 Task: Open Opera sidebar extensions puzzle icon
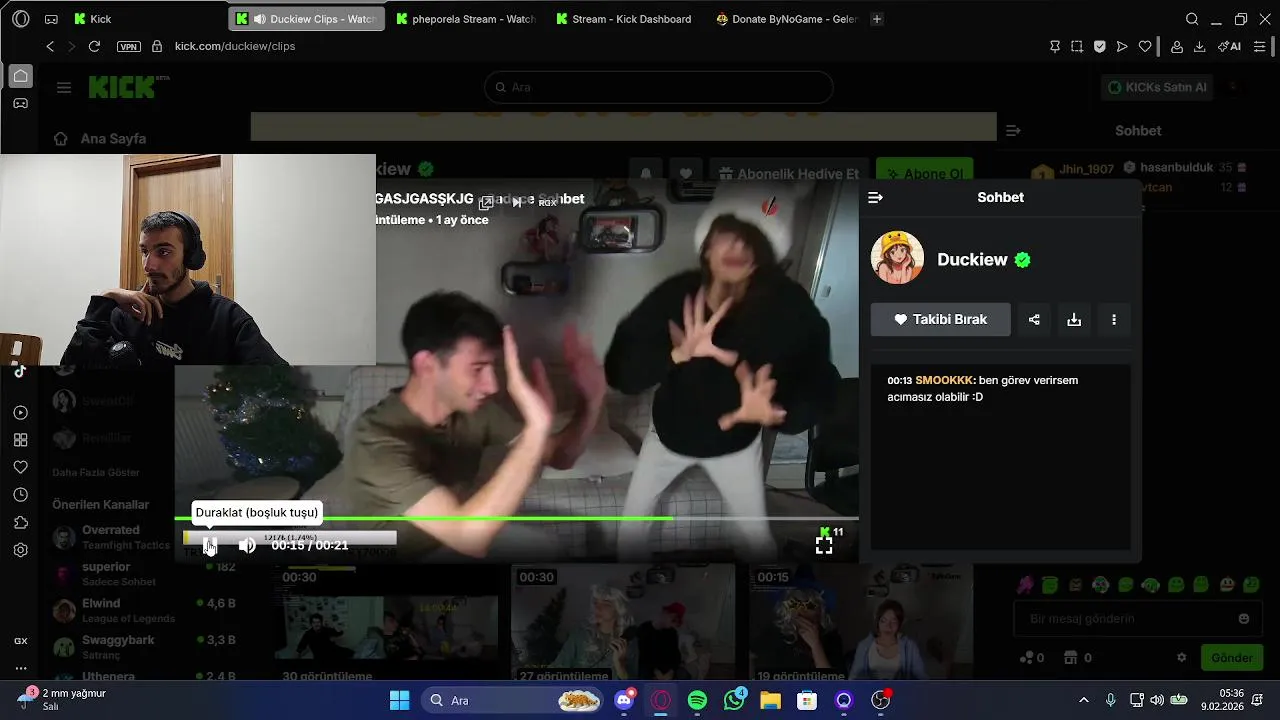click(20, 522)
